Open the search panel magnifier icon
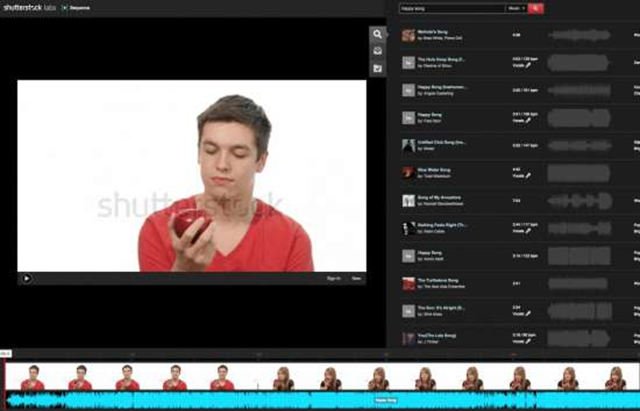The height and width of the screenshot is (411, 640). click(x=378, y=34)
